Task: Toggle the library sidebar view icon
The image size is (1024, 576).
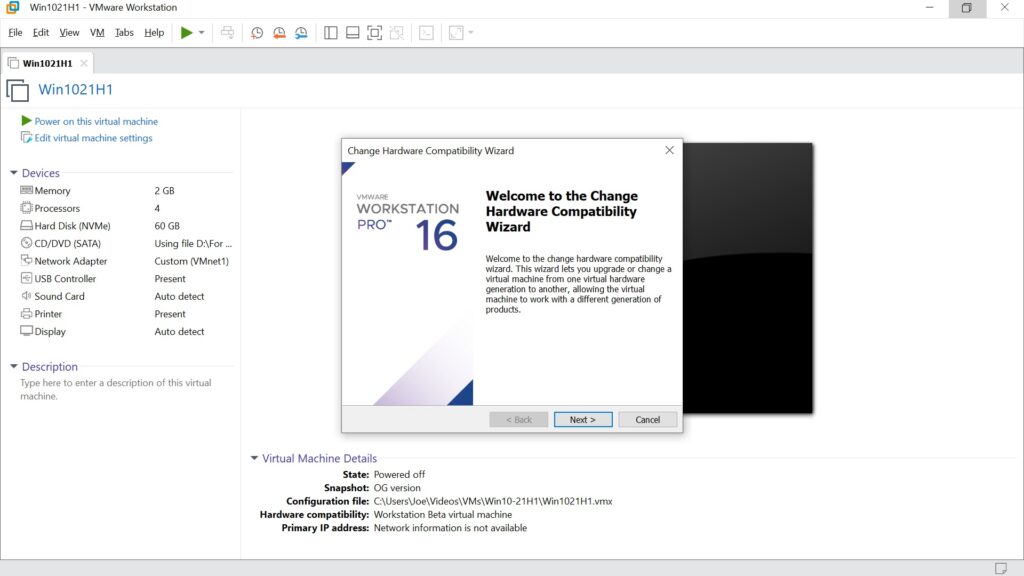Action: [331, 32]
